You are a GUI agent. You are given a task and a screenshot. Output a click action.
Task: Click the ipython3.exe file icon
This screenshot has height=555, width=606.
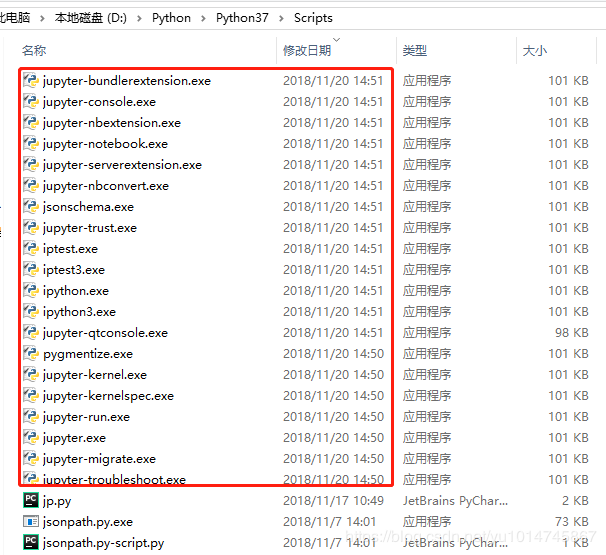(x=31, y=312)
